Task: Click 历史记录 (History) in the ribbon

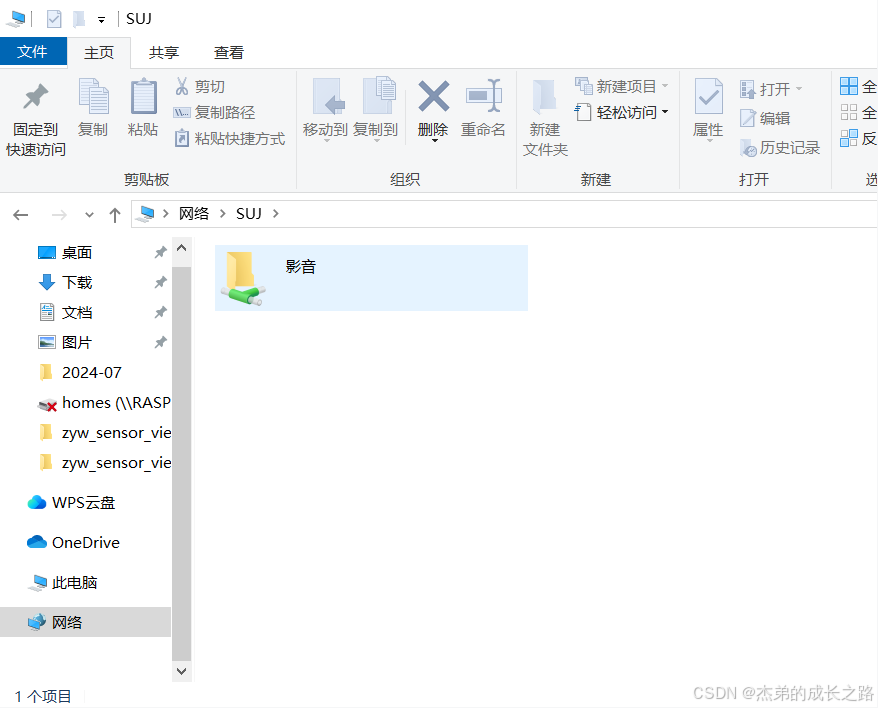Action: pos(779,148)
